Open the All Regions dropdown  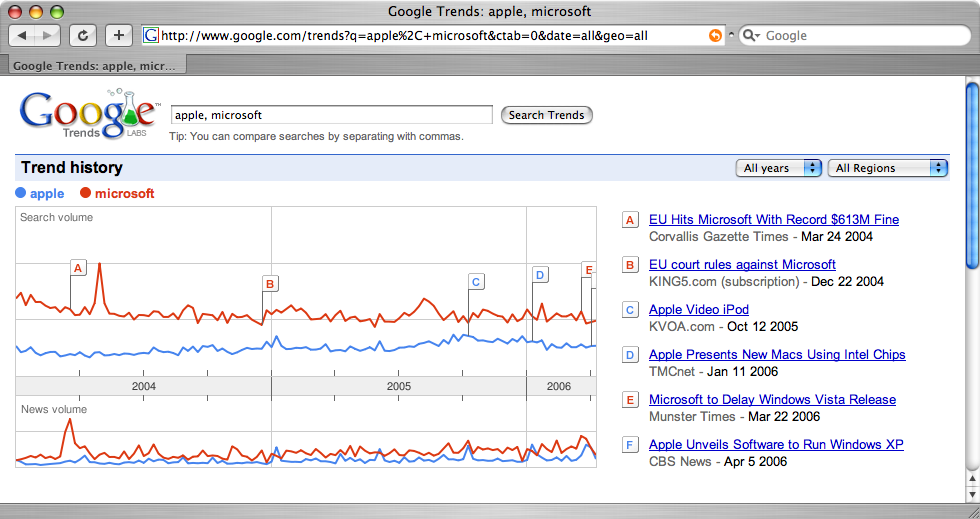[888, 168]
